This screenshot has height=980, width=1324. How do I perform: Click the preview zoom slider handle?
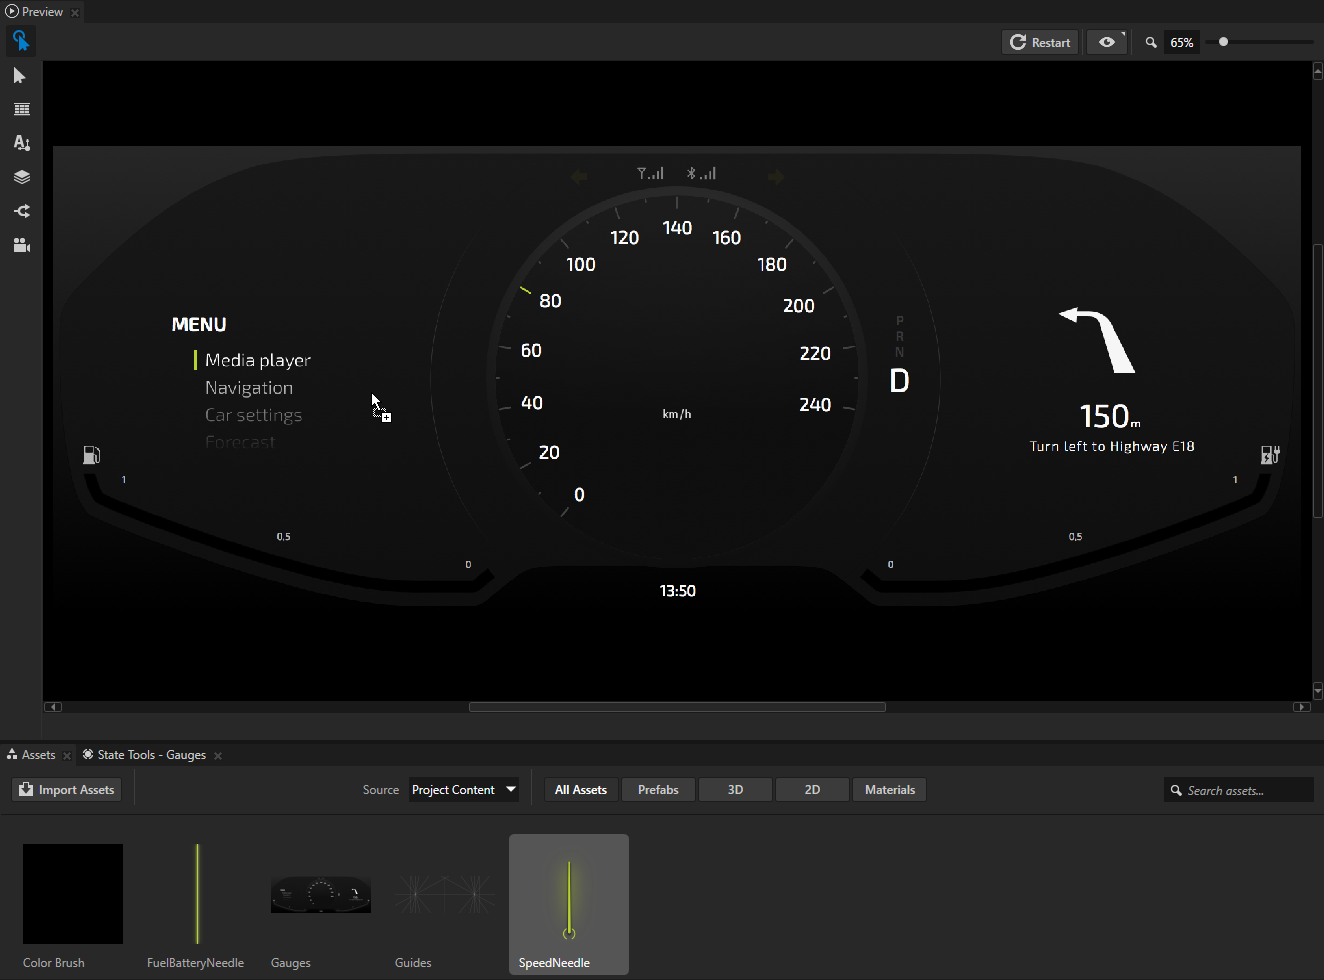click(x=1223, y=42)
